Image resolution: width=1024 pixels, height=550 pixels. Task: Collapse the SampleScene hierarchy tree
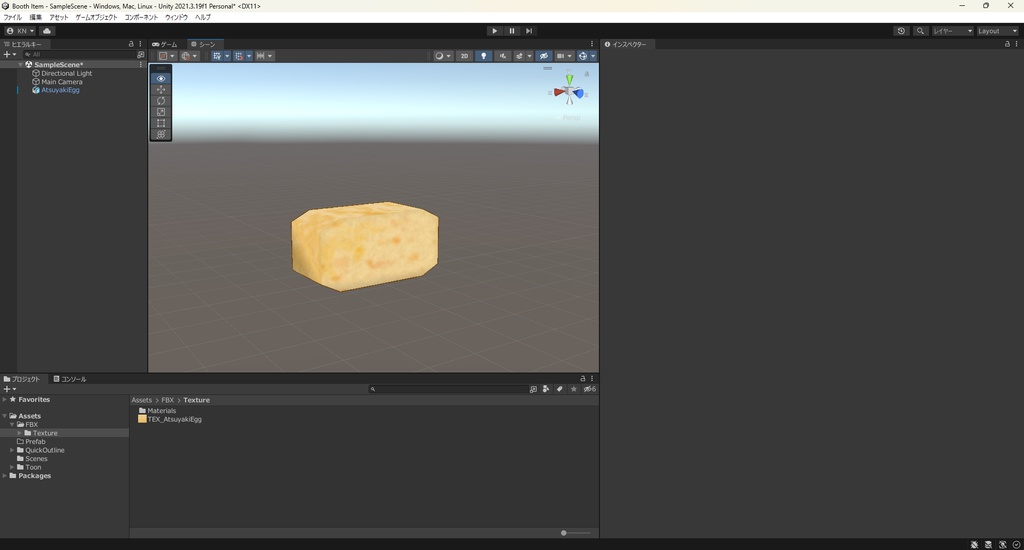(20, 65)
